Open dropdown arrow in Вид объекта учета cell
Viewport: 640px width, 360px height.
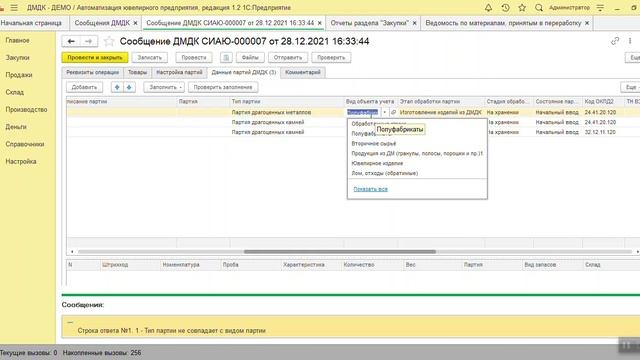click(x=384, y=112)
